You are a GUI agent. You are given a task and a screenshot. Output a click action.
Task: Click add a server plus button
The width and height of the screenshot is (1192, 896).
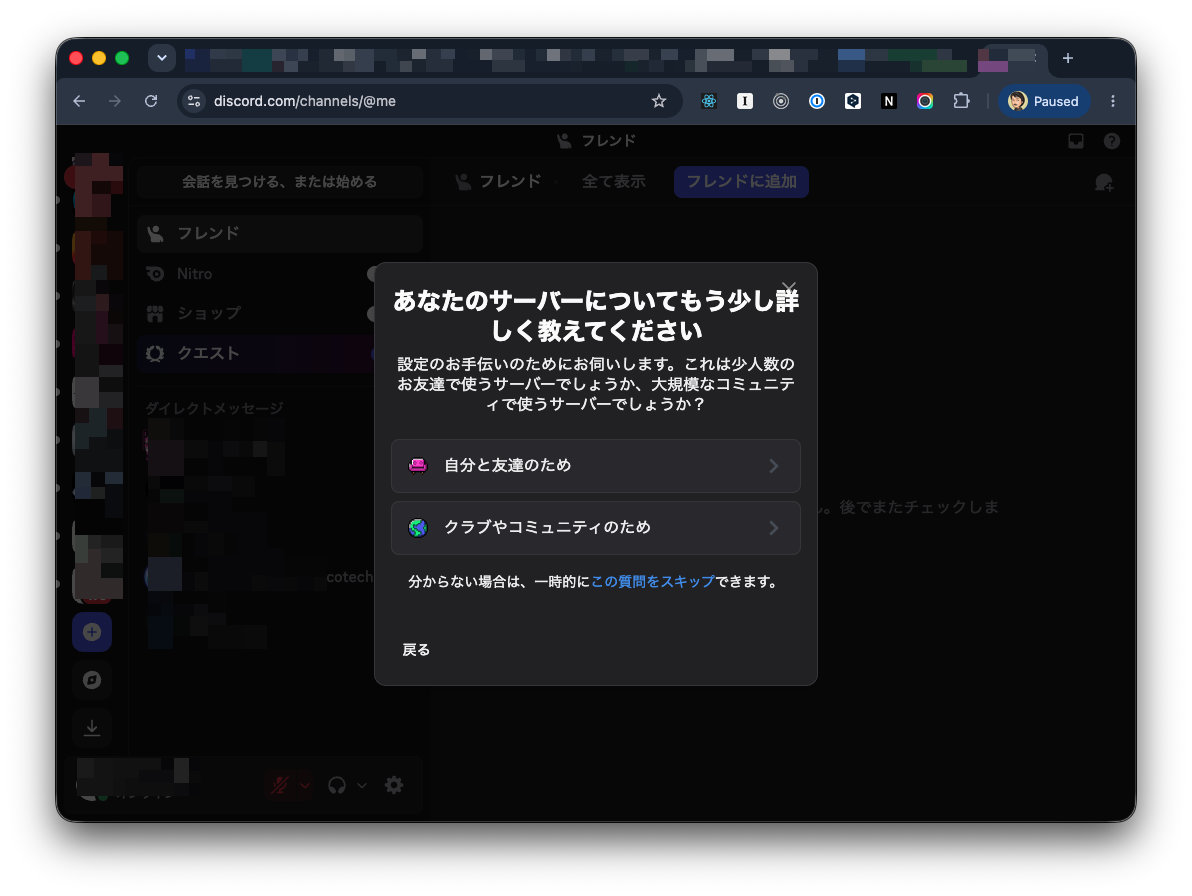92,632
